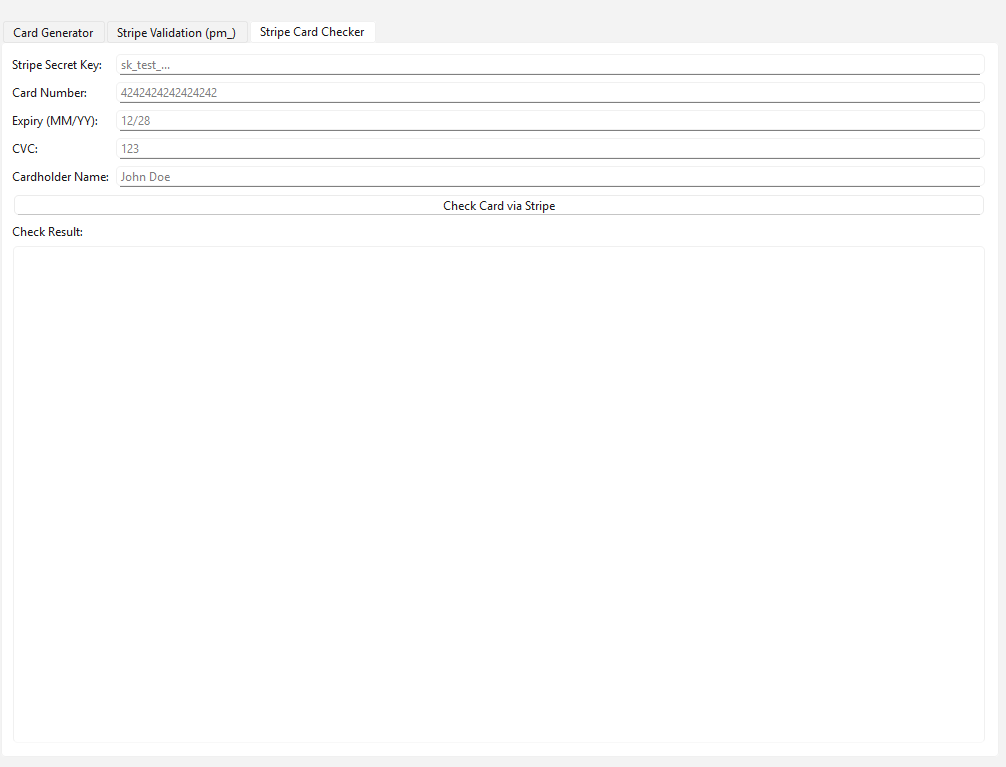Screen dimensions: 1006x767
Task: Click the Check Result output text area
Action: tap(499, 494)
